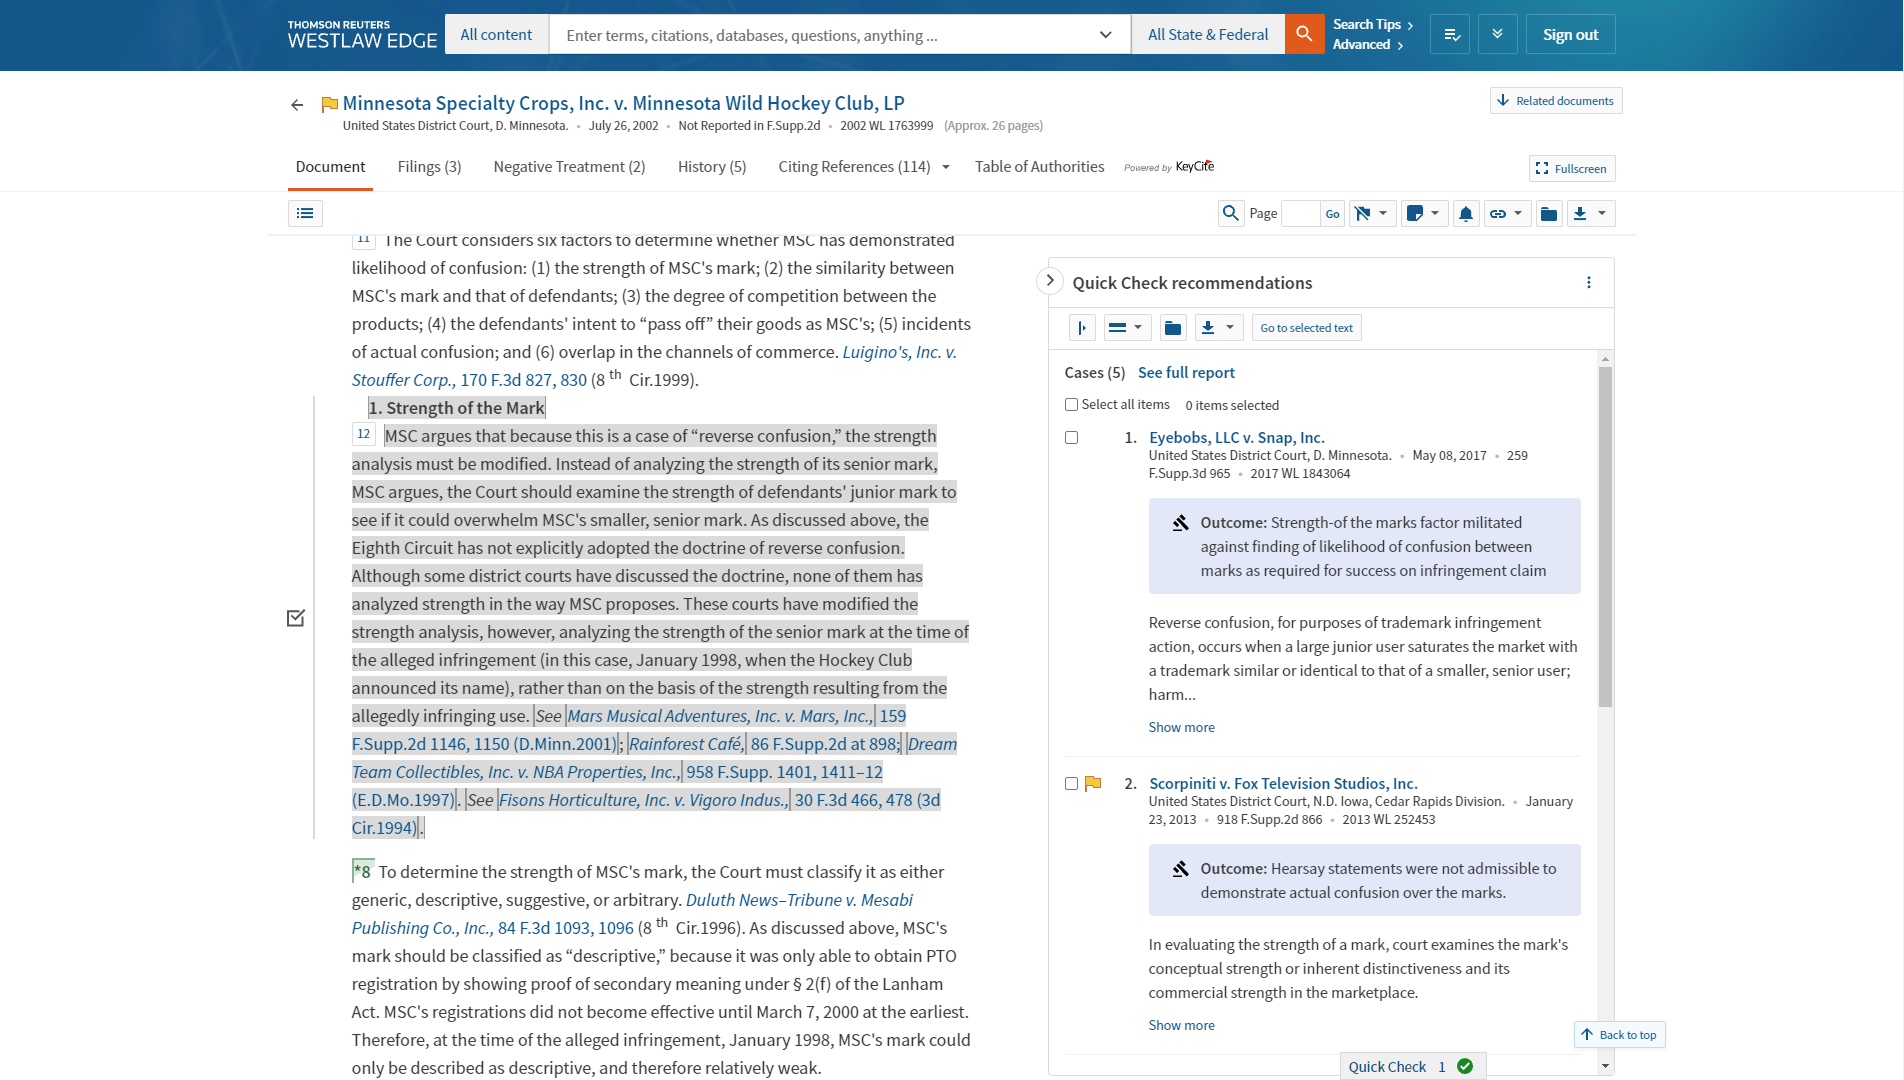This screenshot has width=1904, height=1080.
Task: Open the History (5) tab
Action: click(x=711, y=167)
